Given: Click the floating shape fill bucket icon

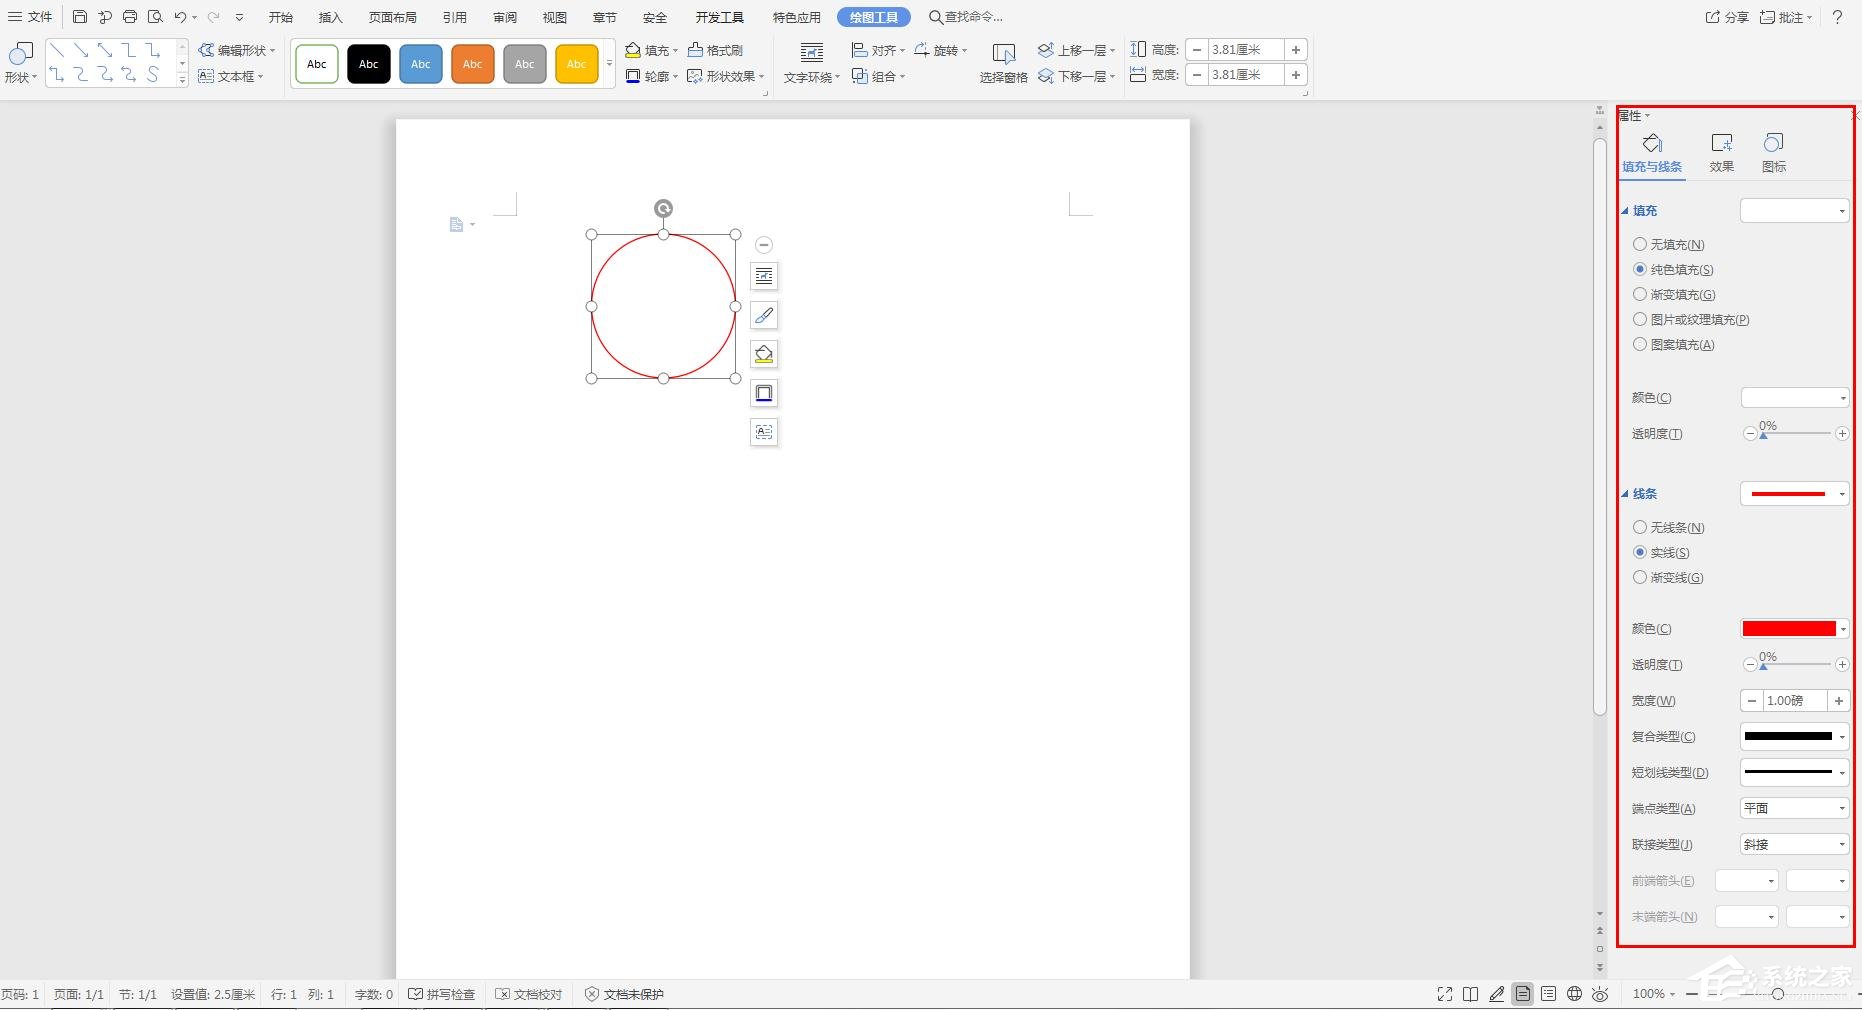Looking at the screenshot, I should pos(764,354).
